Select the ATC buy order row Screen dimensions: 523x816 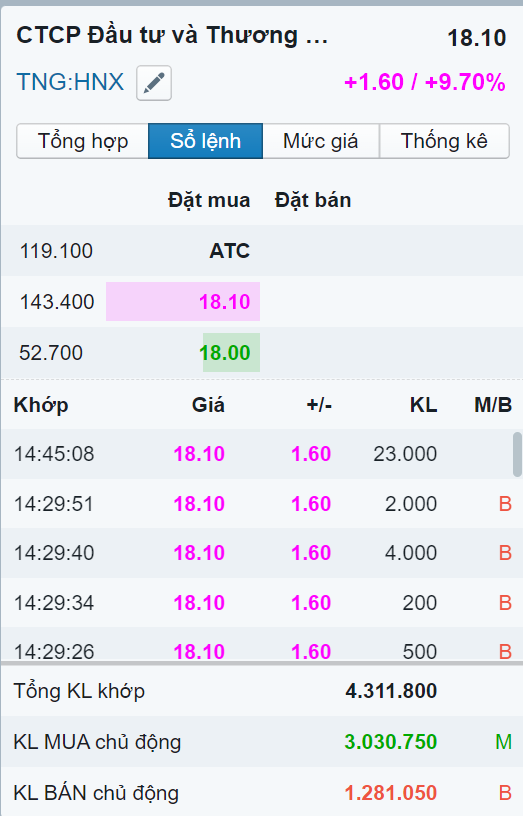(261, 251)
